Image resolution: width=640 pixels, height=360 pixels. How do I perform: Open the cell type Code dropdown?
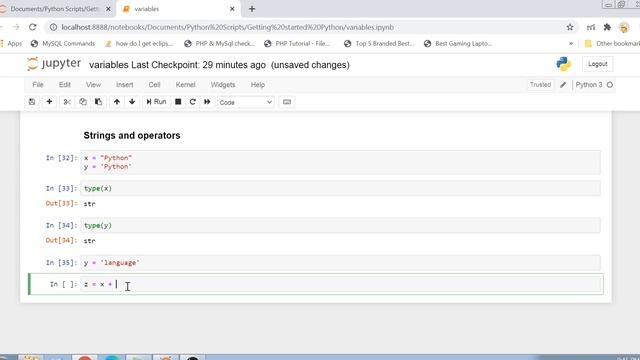coord(246,102)
